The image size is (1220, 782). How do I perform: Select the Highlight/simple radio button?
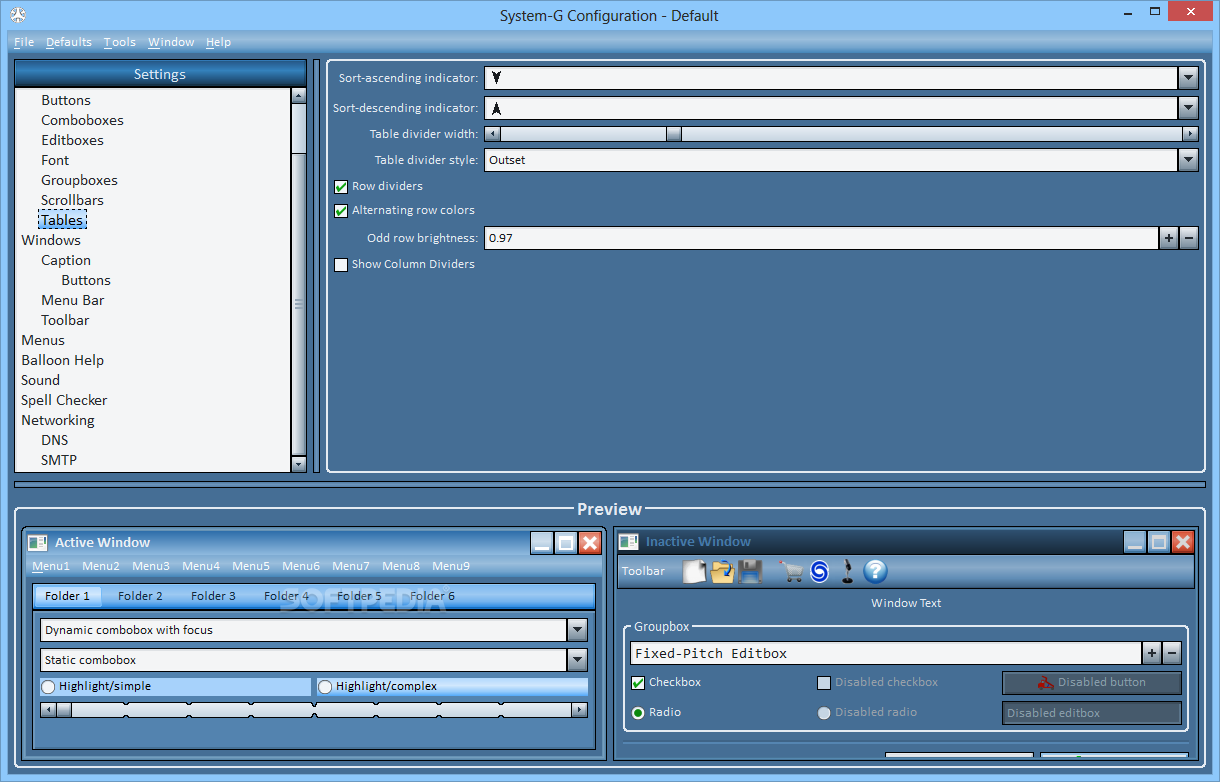click(x=48, y=687)
